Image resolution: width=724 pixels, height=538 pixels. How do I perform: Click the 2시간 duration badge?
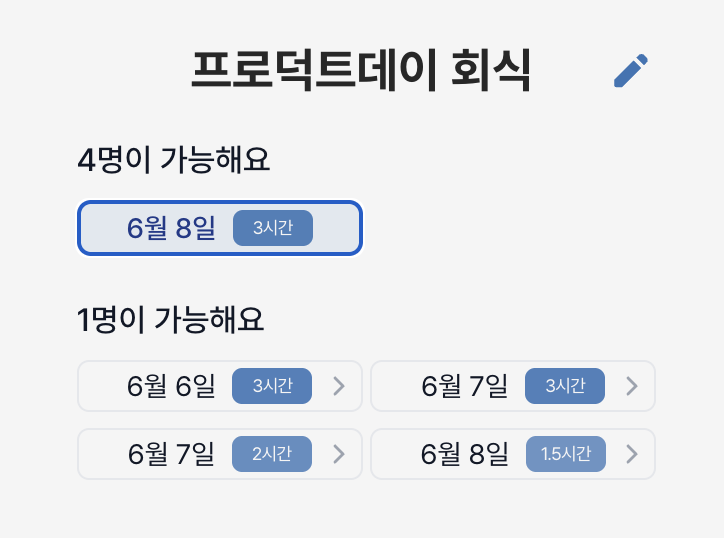coord(272,454)
